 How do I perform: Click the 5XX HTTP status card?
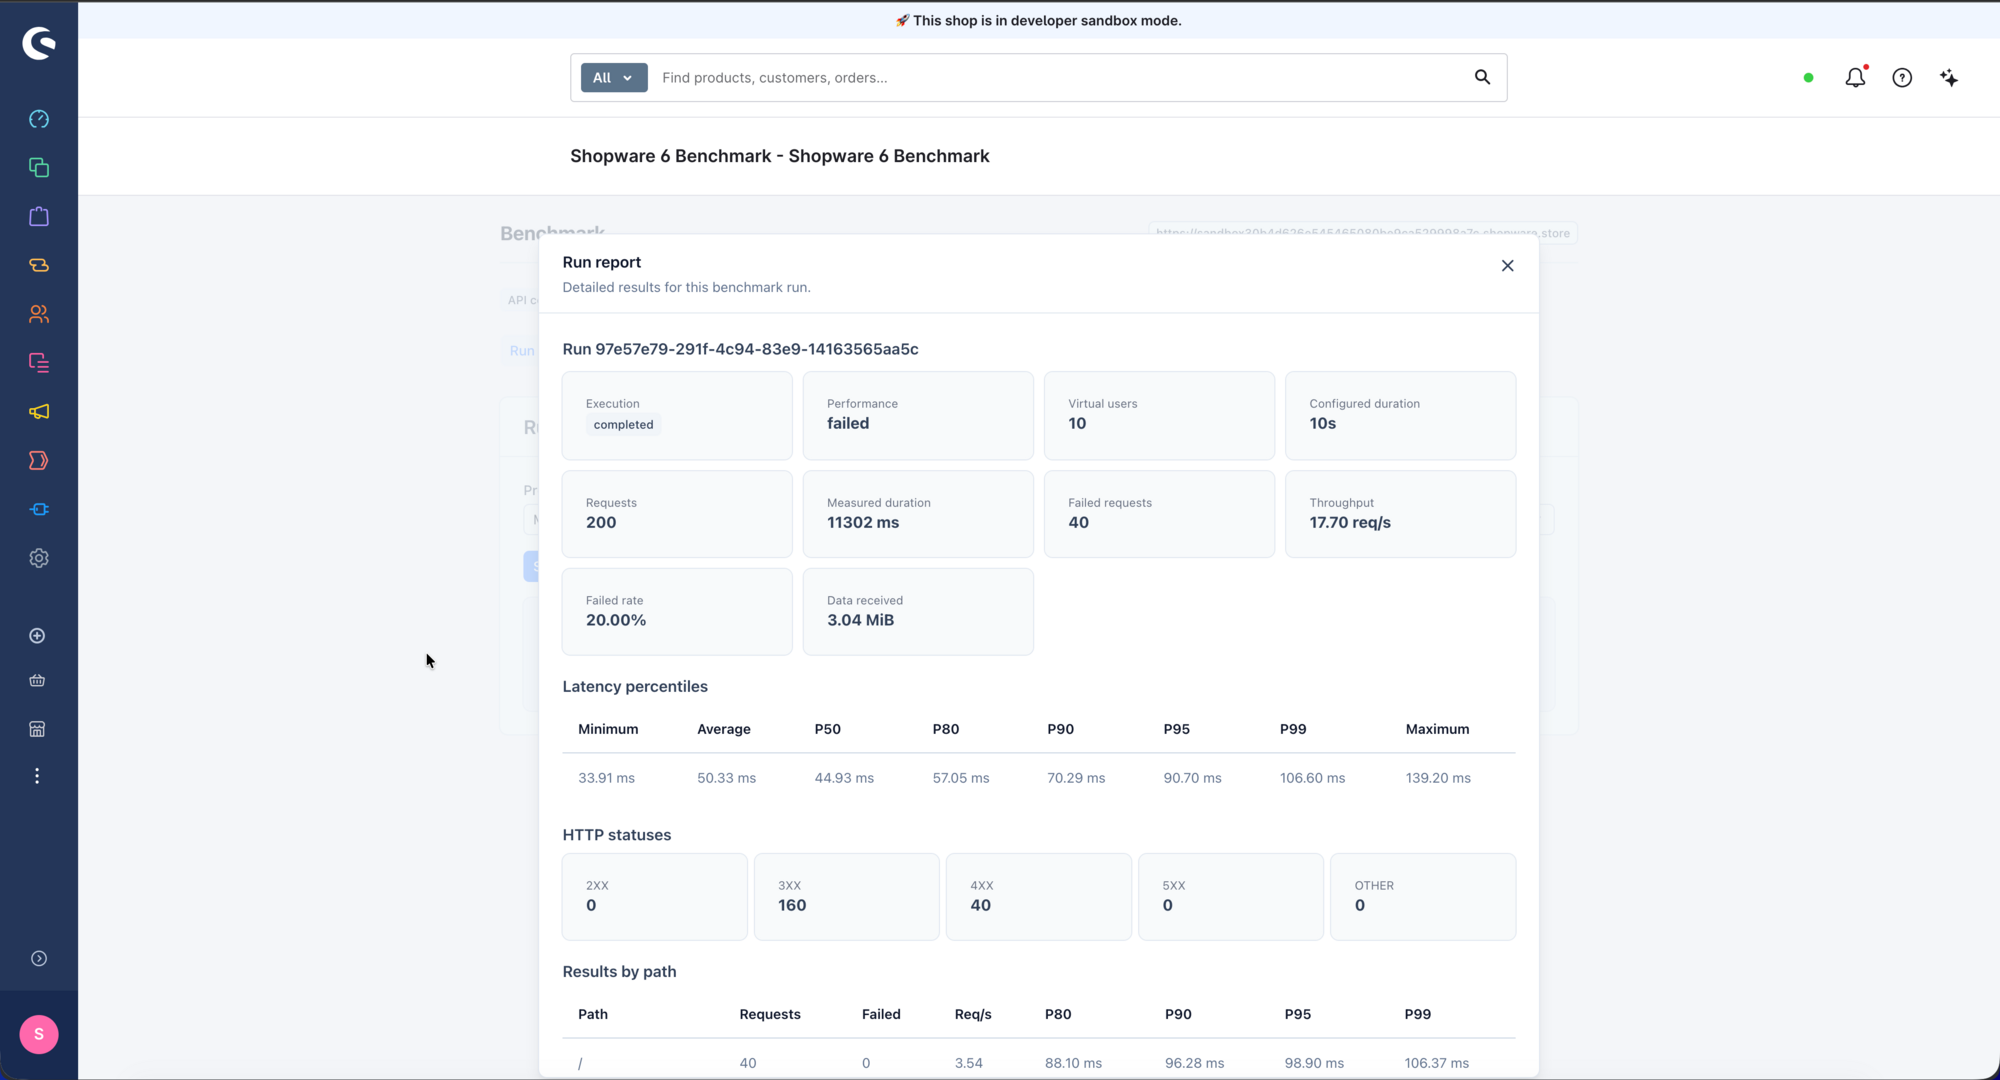coord(1230,896)
